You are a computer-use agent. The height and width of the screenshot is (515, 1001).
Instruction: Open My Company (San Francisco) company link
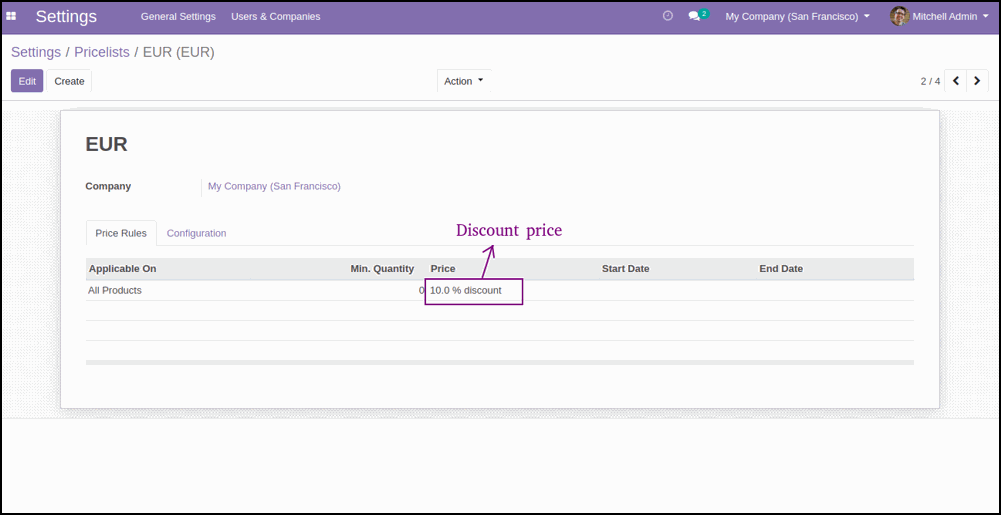(275, 186)
